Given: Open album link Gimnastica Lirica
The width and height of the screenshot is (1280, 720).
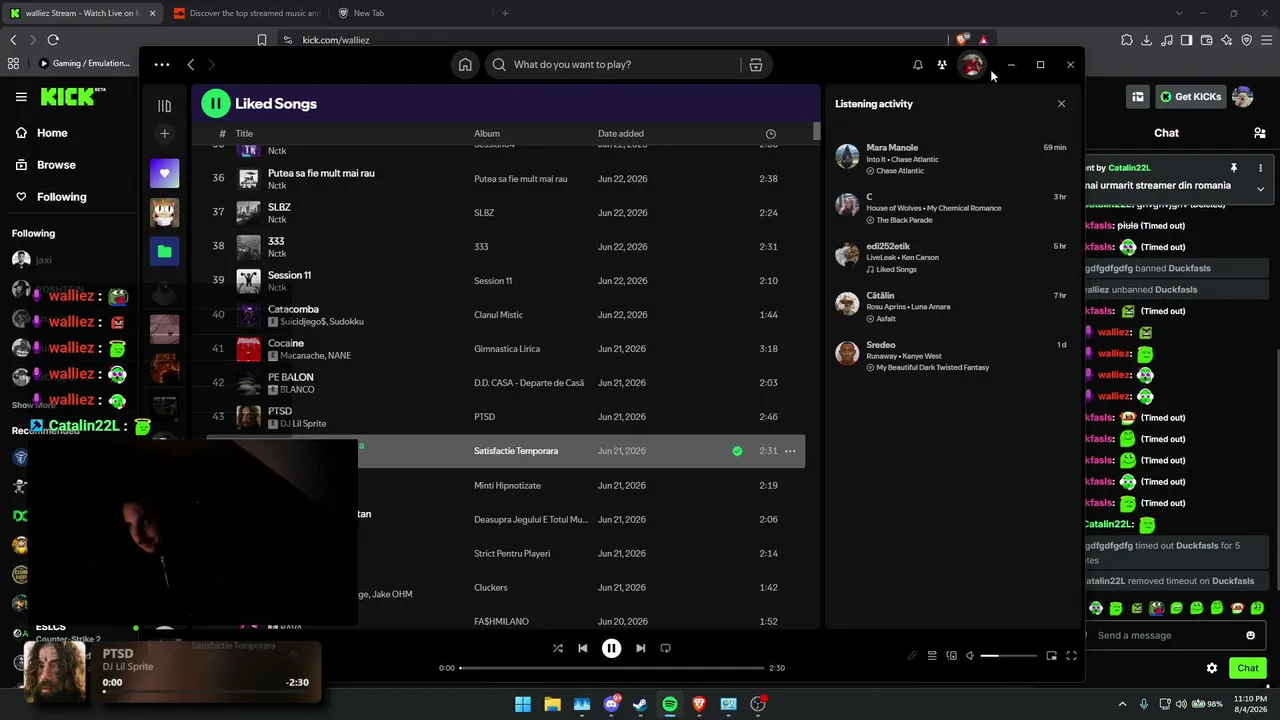Looking at the screenshot, I should [507, 349].
